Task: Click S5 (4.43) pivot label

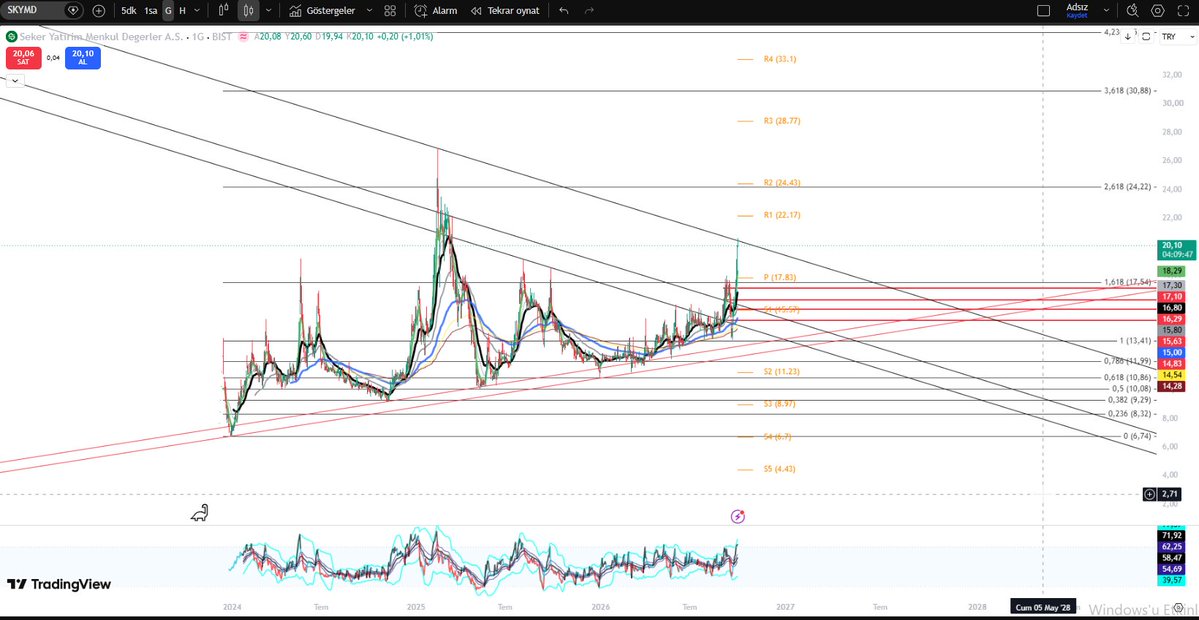Action: (x=779, y=469)
